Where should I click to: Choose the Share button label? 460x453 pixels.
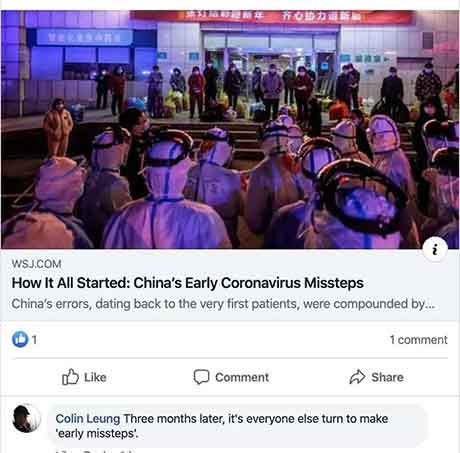tap(388, 377)
